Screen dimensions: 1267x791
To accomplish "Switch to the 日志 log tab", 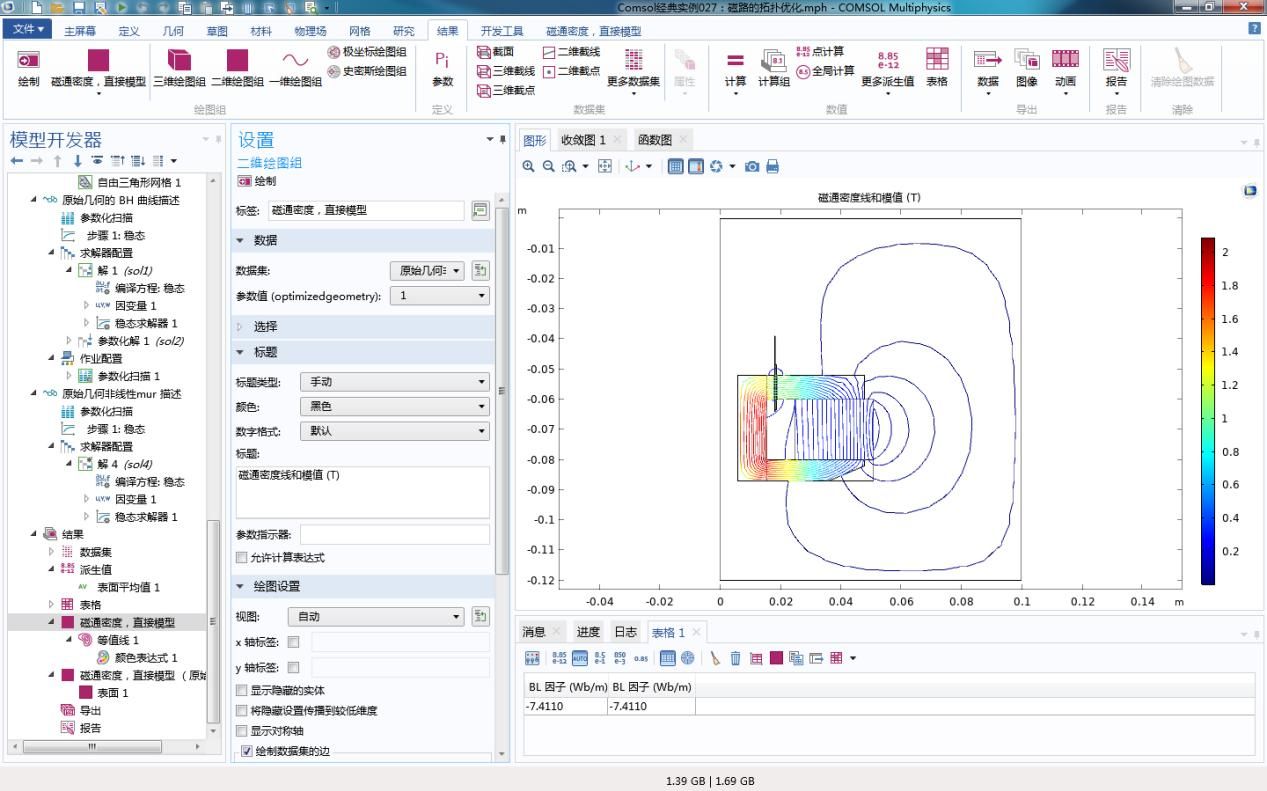I will [625, 631].
